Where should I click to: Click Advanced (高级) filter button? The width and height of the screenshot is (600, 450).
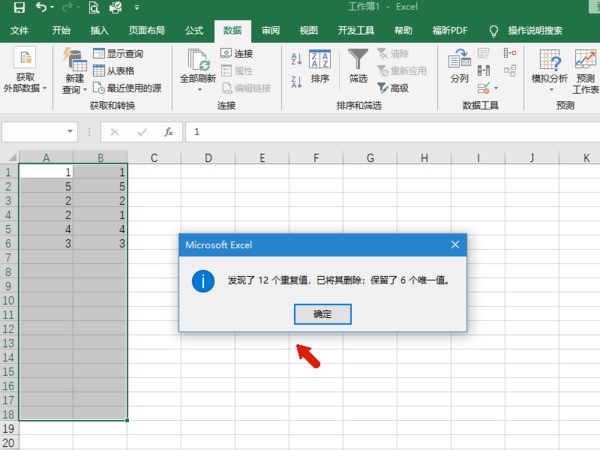coord(392,88)
